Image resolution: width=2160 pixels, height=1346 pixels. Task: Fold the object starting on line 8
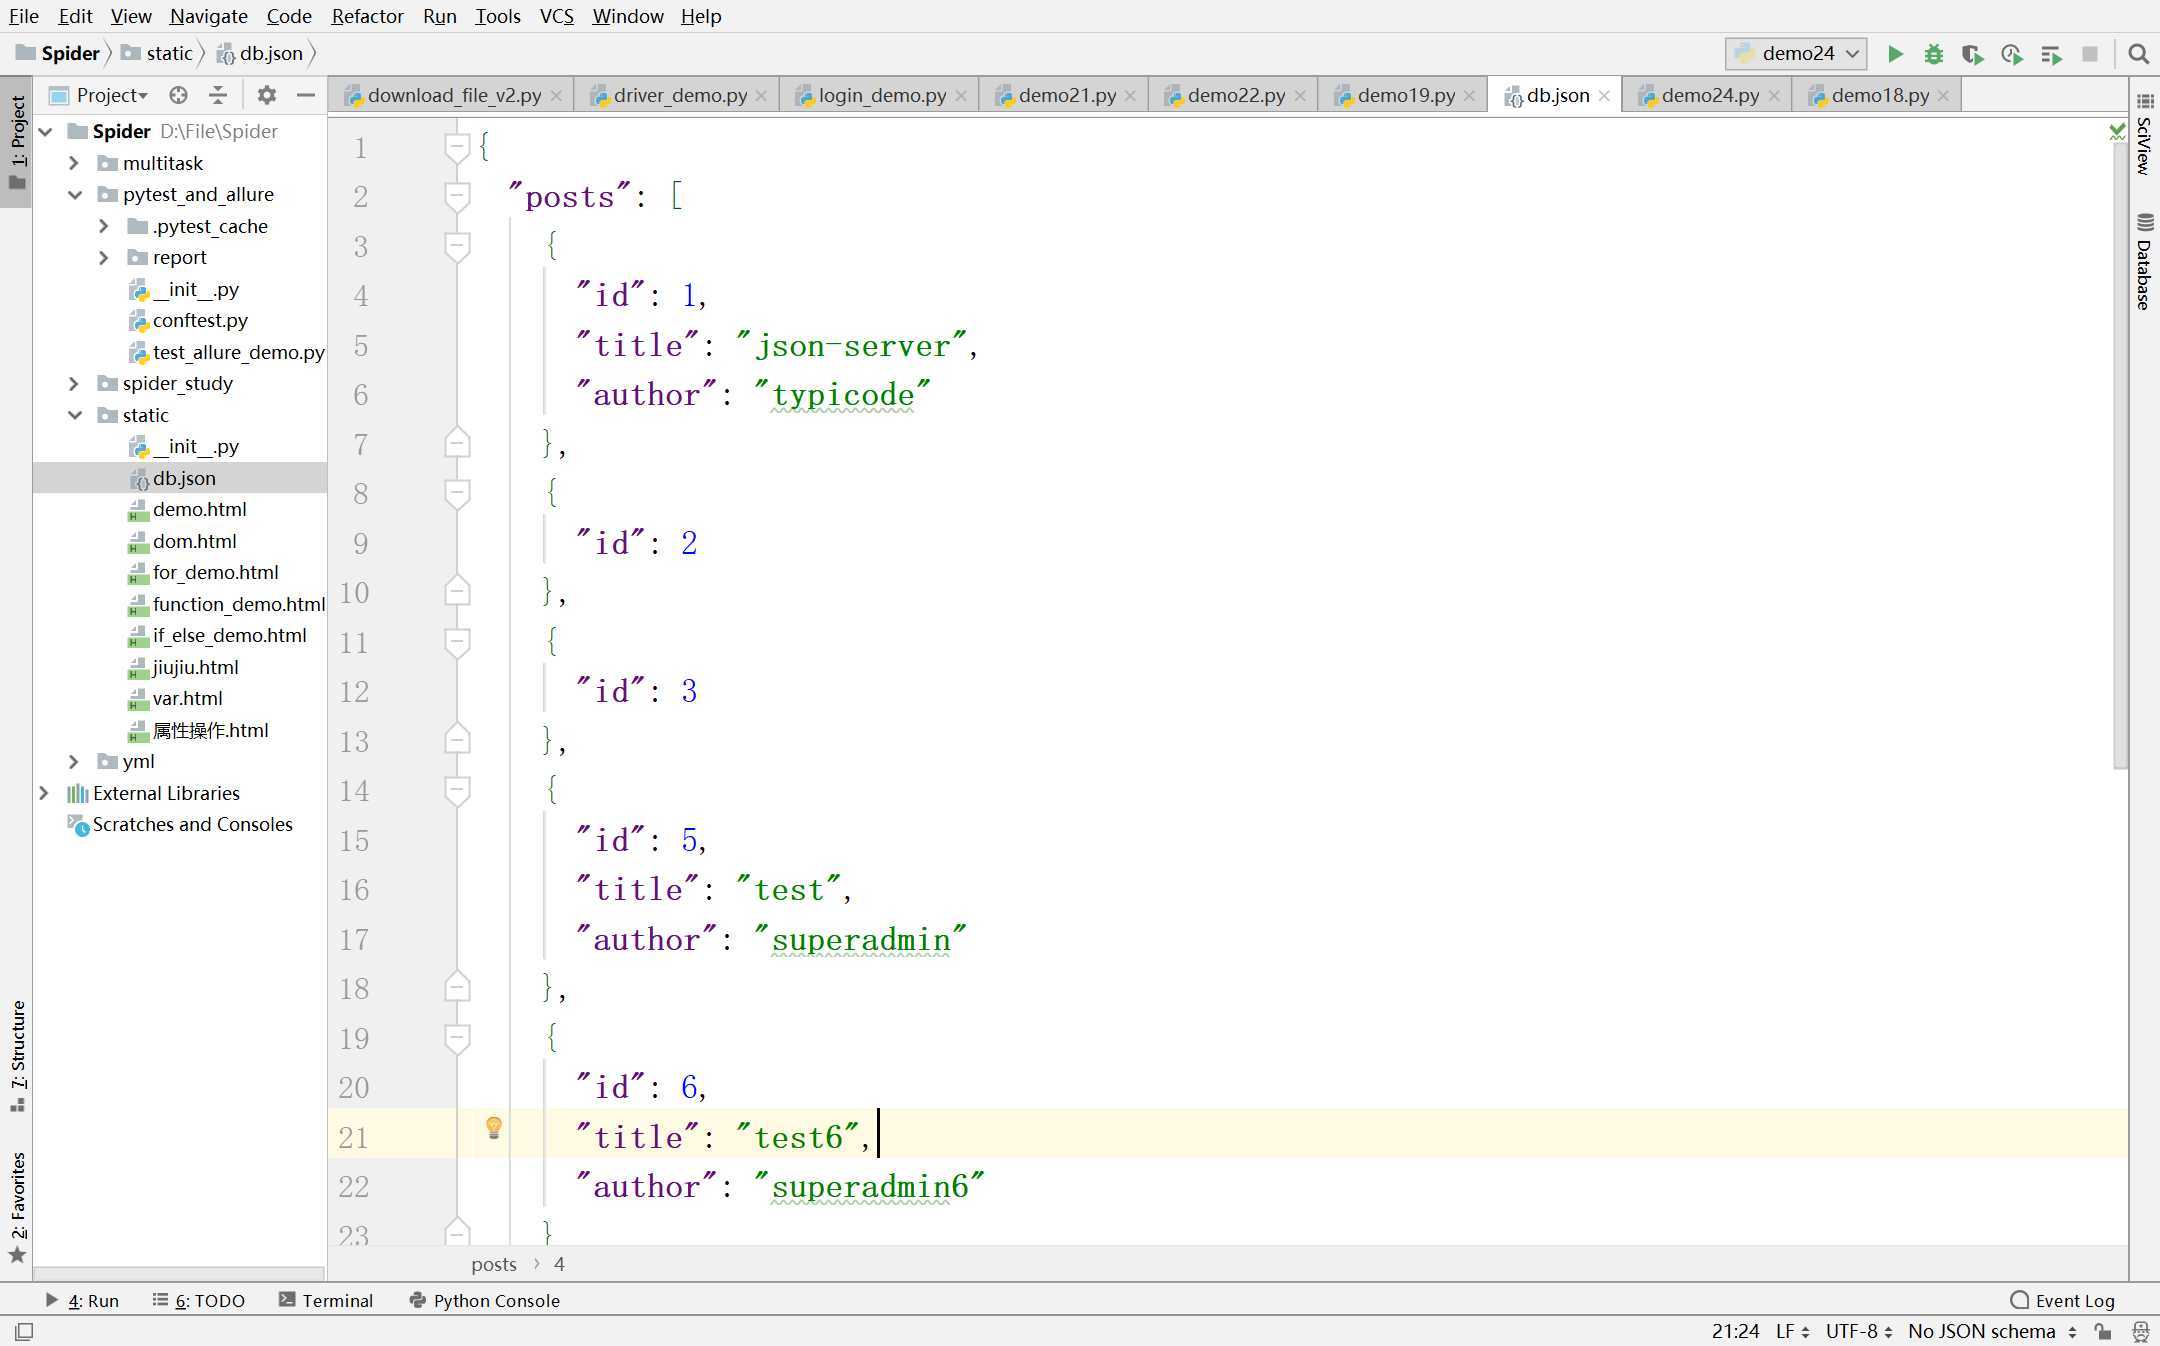tap(457, 494)
